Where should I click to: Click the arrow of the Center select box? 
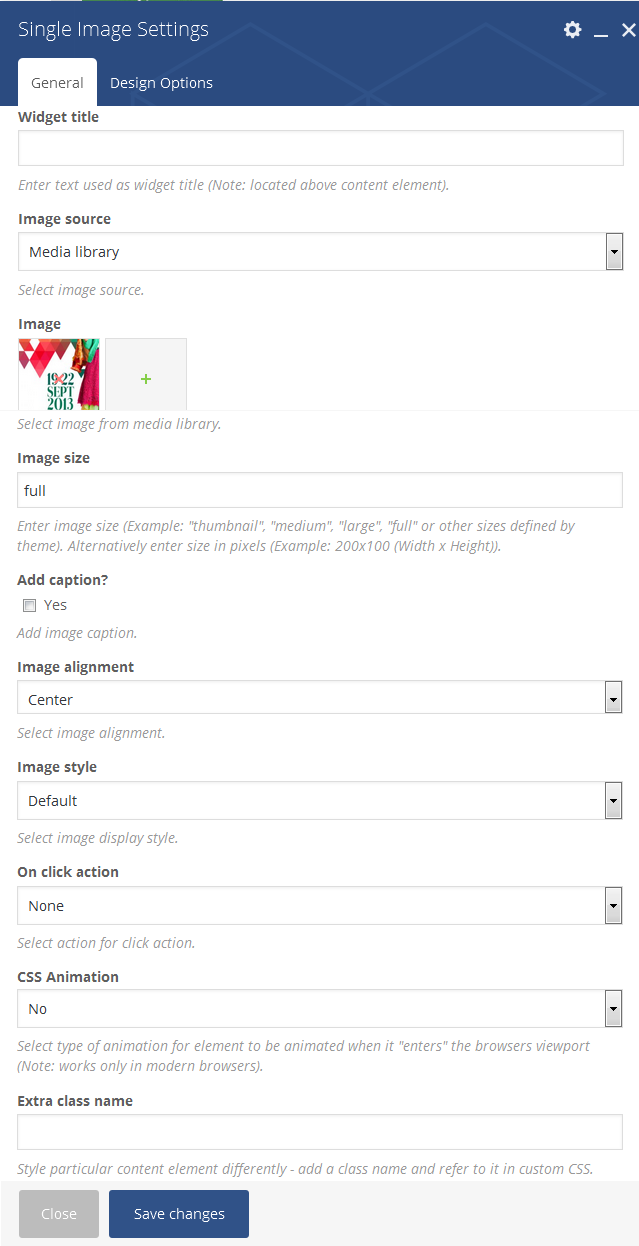point(614,698)
